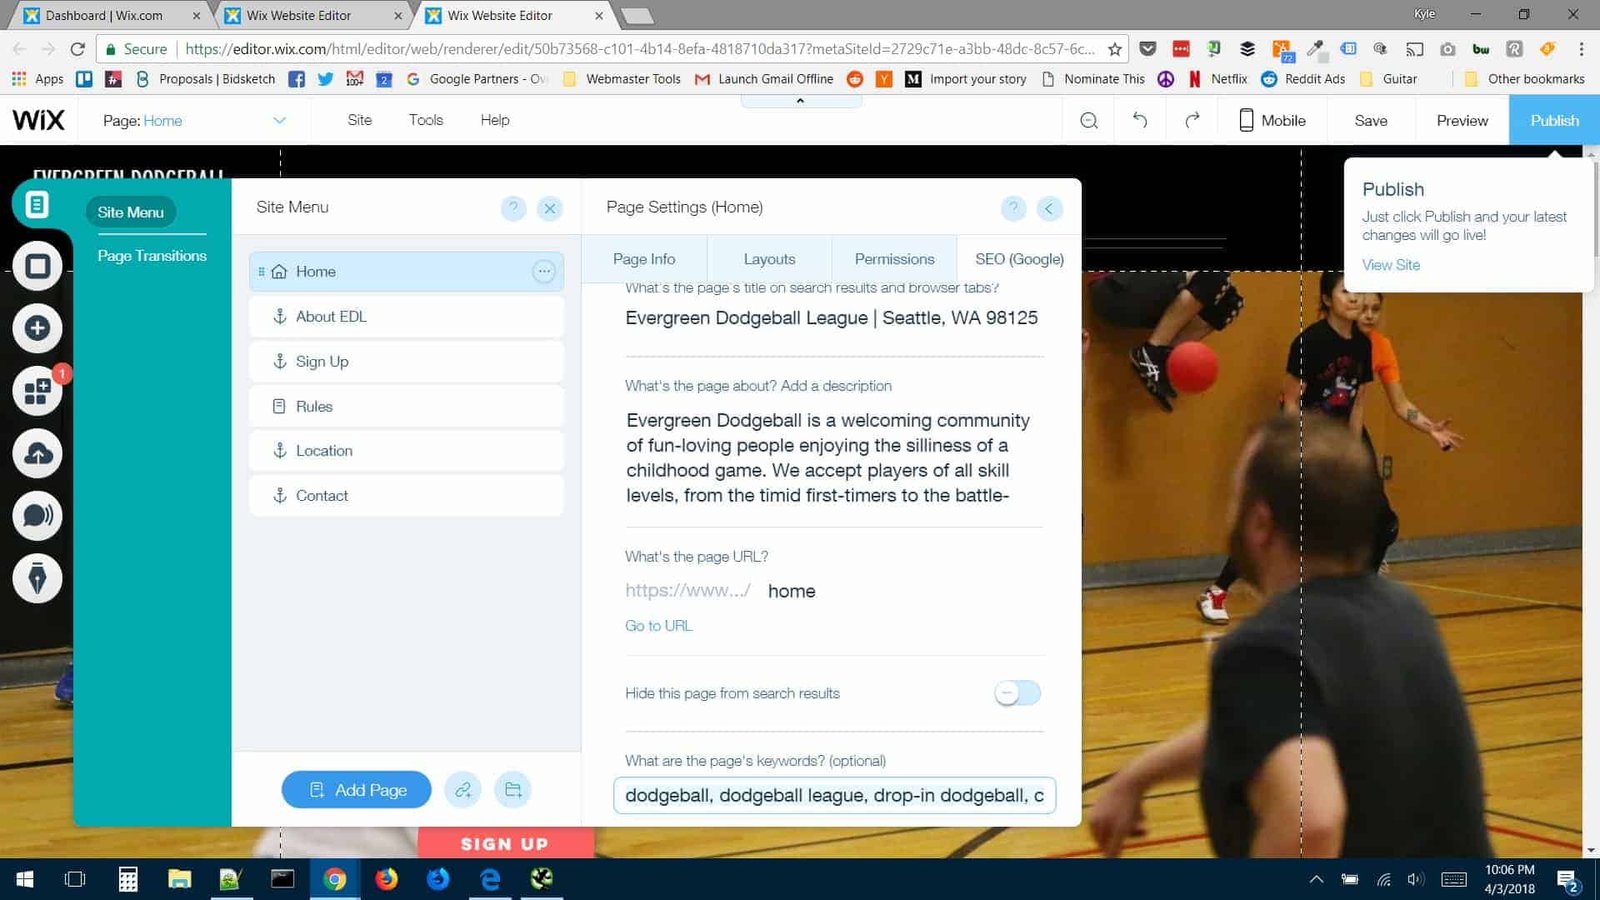Follow the Go to URL link

click(658, 626)
